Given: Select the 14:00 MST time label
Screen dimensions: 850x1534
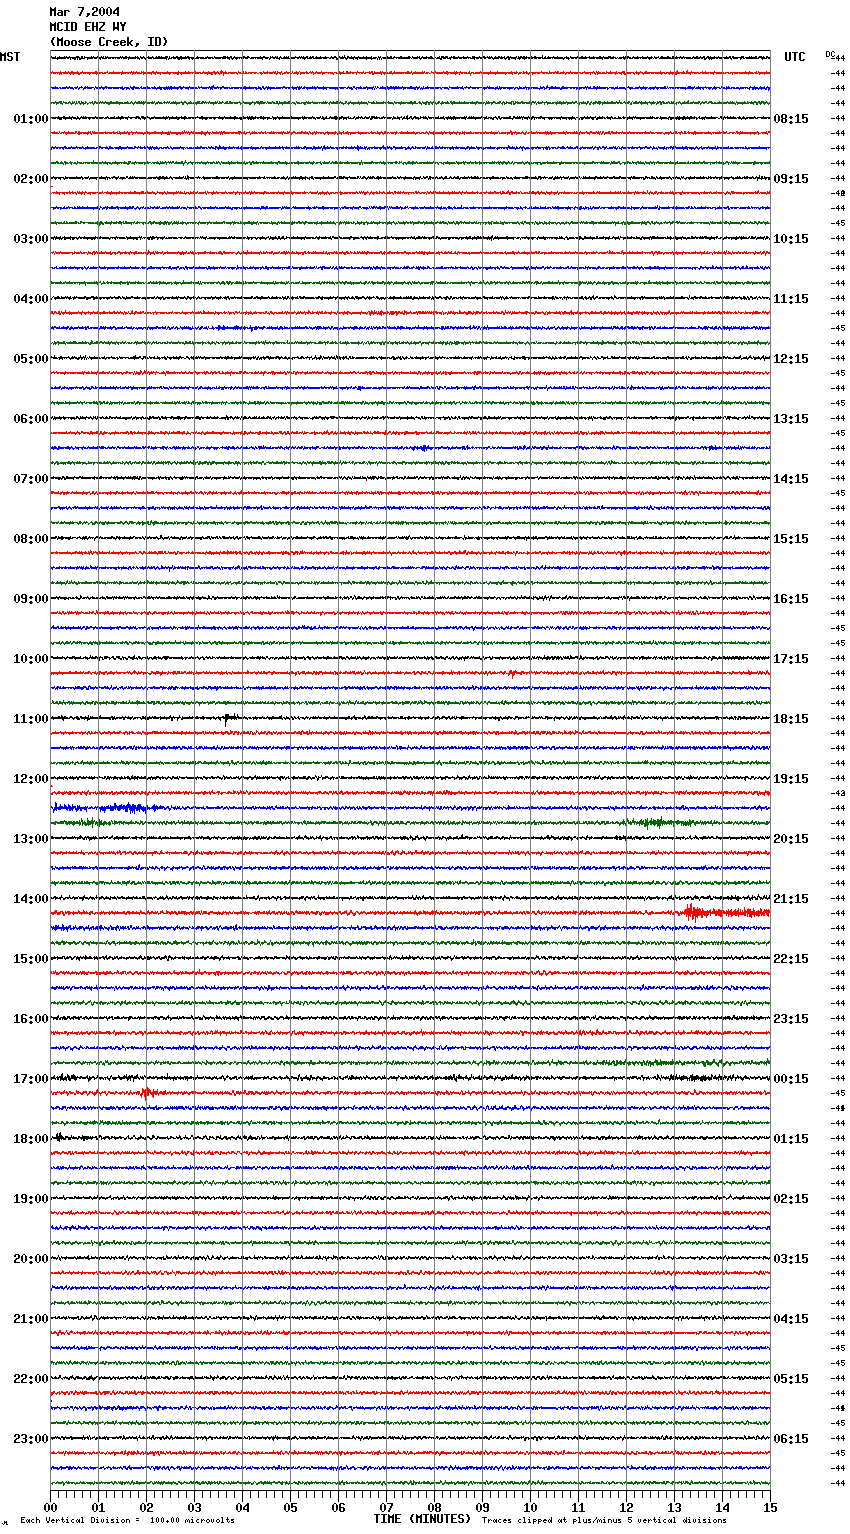Looking at the screenshot, I should (x=31, y=899).
